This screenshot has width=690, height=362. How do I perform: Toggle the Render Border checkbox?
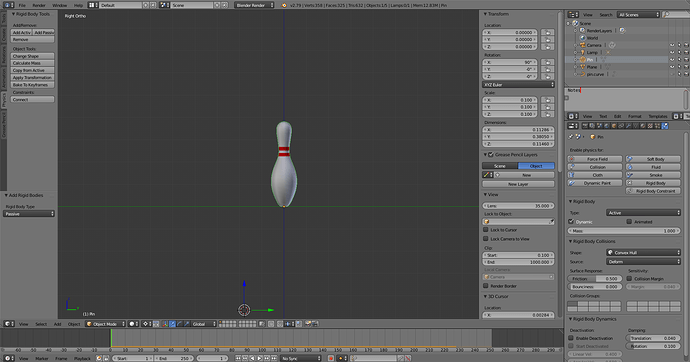(x=486, y=286)
